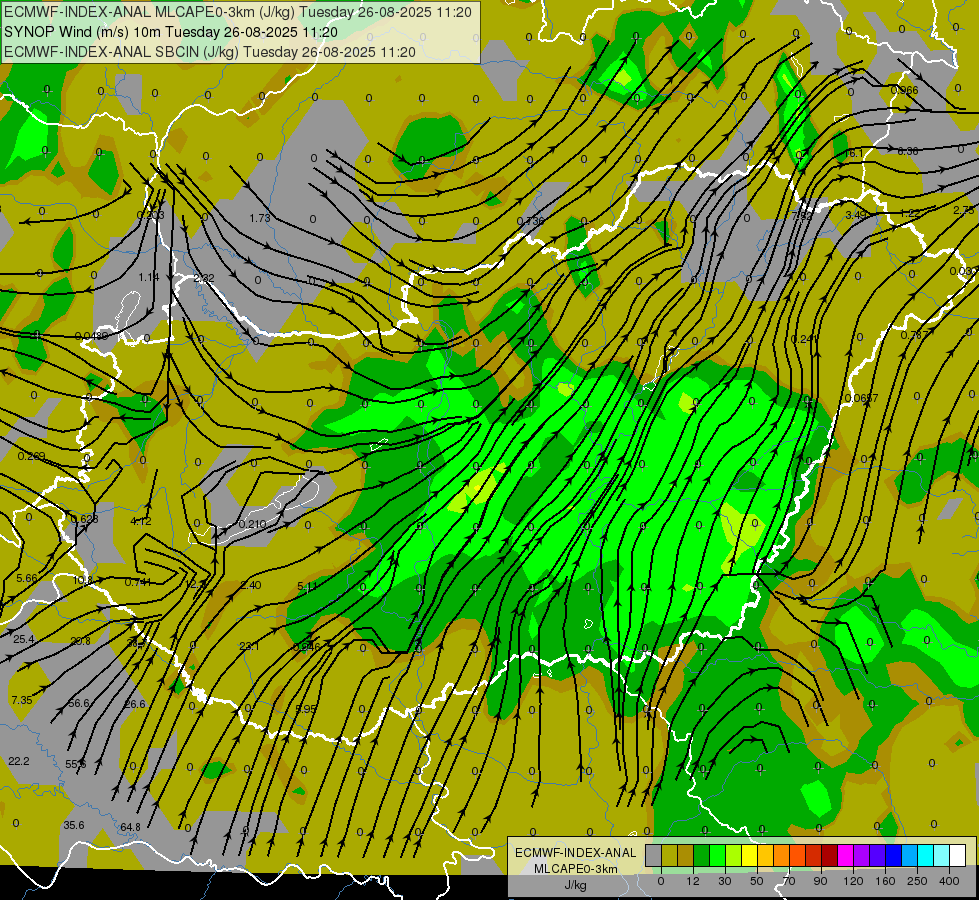Screen dimensions: 979x900
Task: Click the 4.12 value on the map
Action: click(x=140, y=522)
